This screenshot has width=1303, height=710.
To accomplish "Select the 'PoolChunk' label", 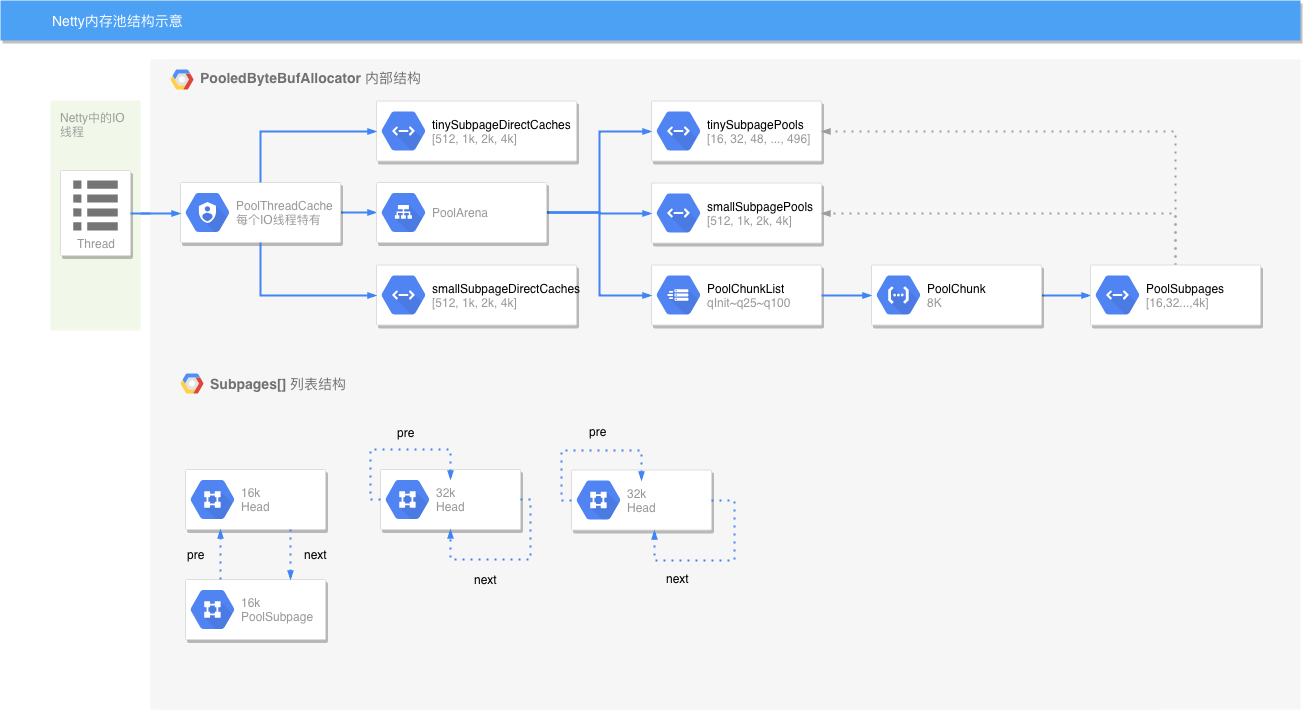I will pyautogui.click(x=956, y=288).
